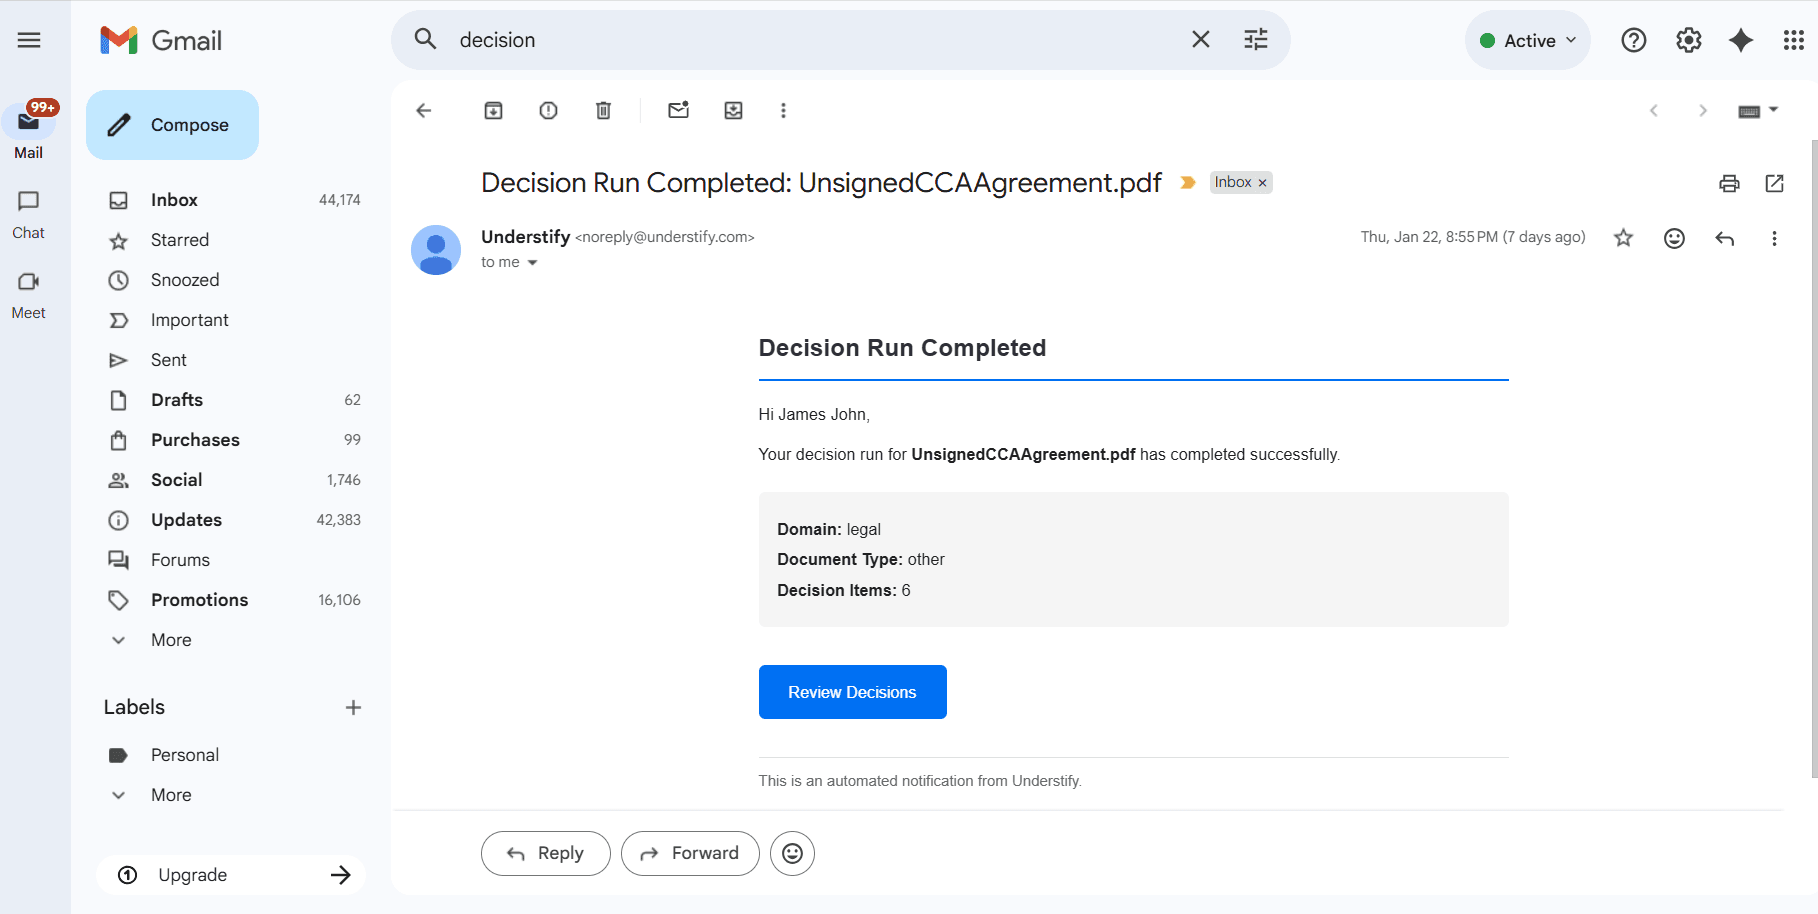Print the email using the printer icon
The width and height of the screenshot is (1818, 914).
(1729, 183)
